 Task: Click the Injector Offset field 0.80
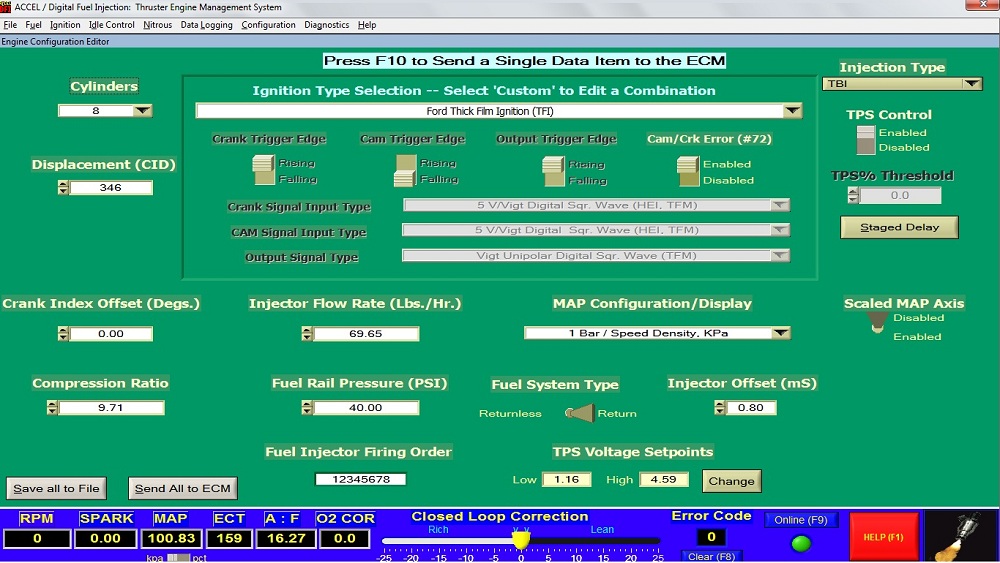point(751,407)
